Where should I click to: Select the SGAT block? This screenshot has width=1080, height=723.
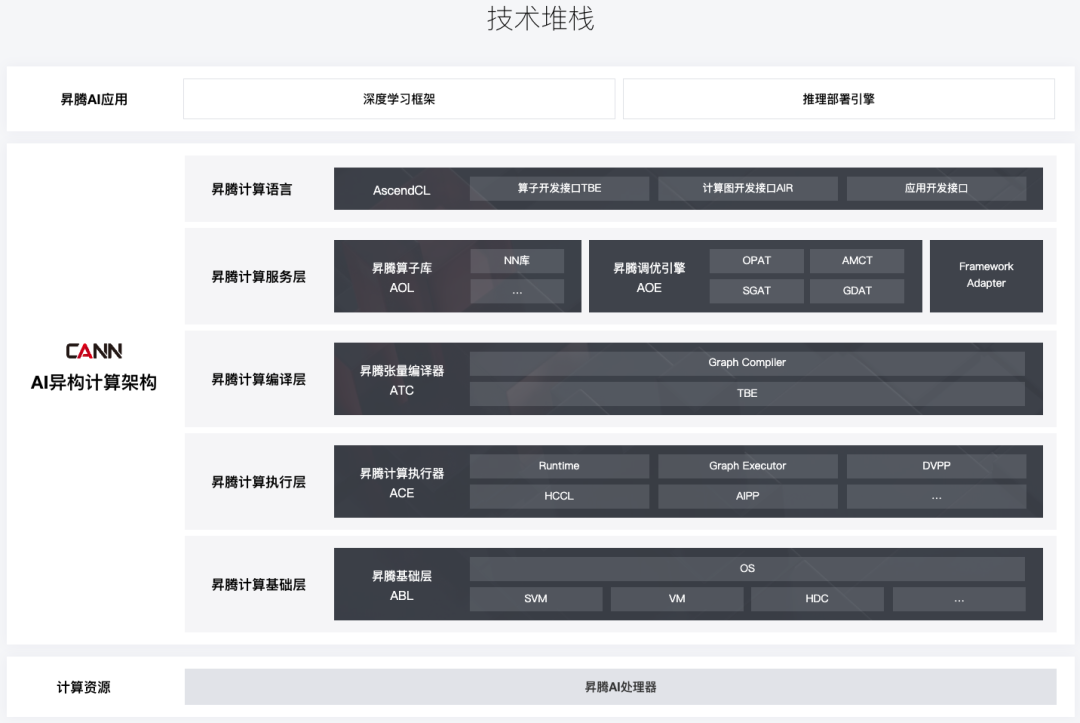(756, 291)
